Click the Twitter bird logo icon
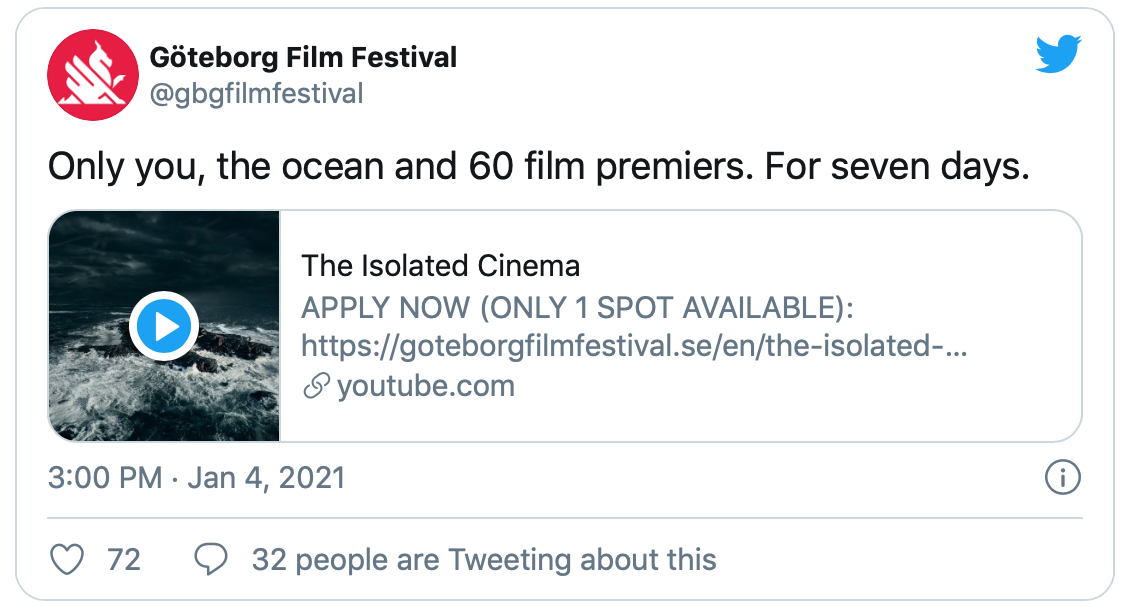 pyautogui.click(x=1058, y=54)
